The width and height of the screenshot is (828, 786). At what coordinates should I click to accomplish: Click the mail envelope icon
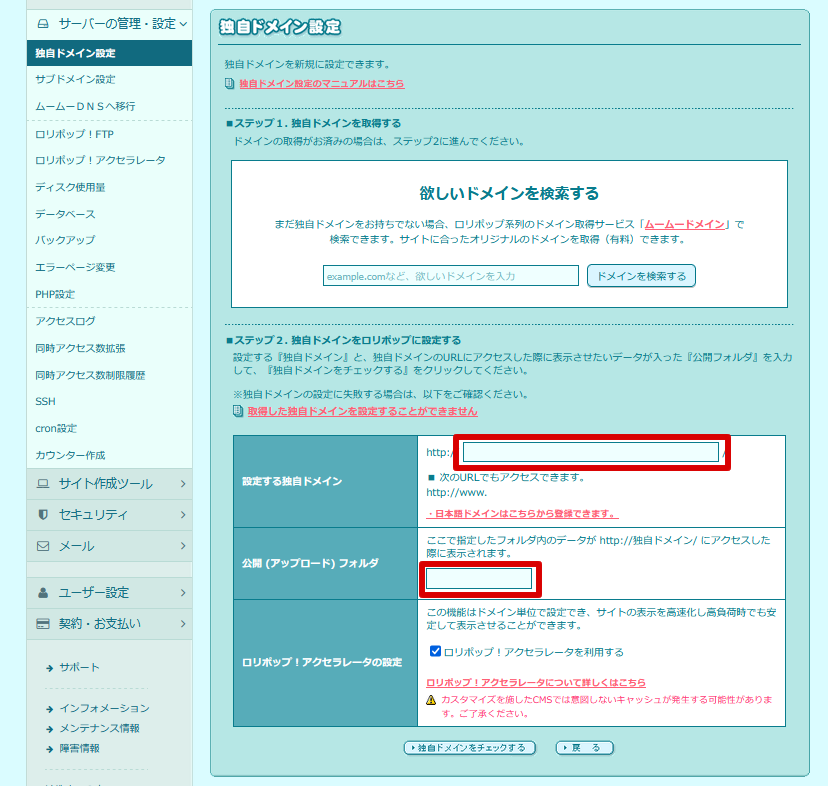click(42, 546)
